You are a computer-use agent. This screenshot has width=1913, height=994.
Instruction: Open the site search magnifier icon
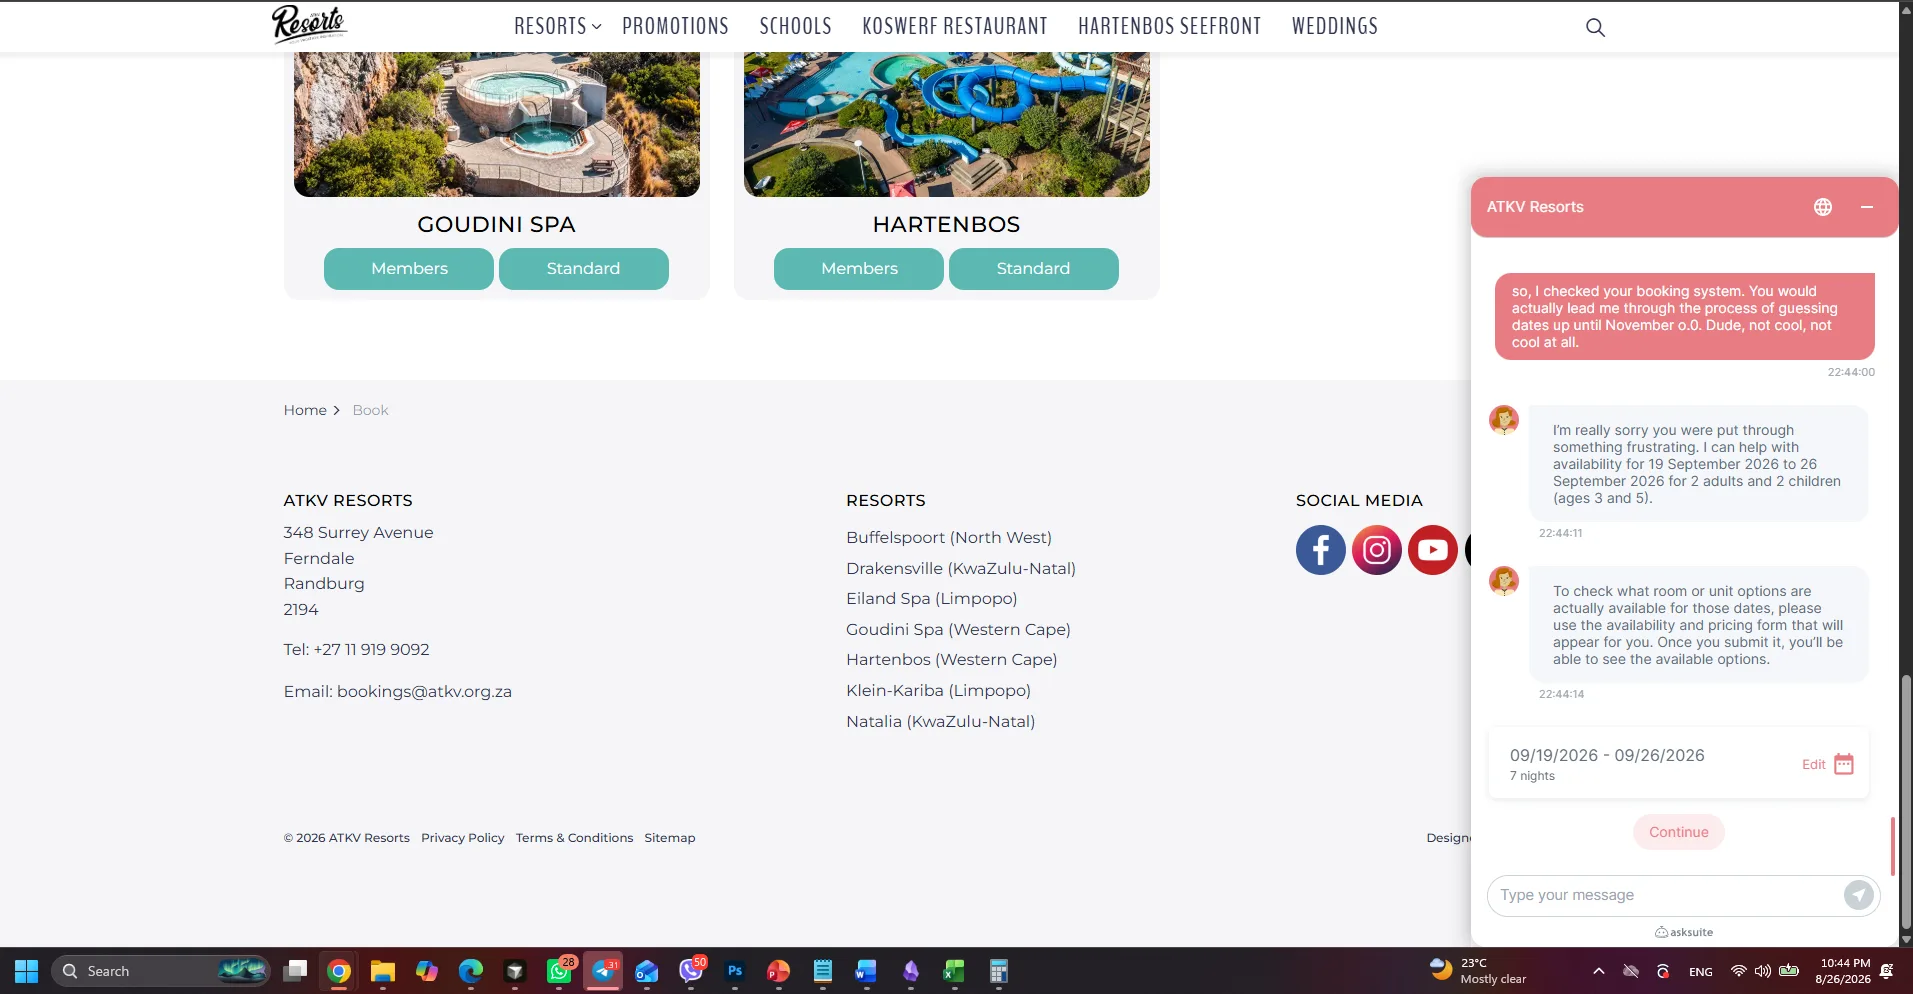[x=1595, y=27]
